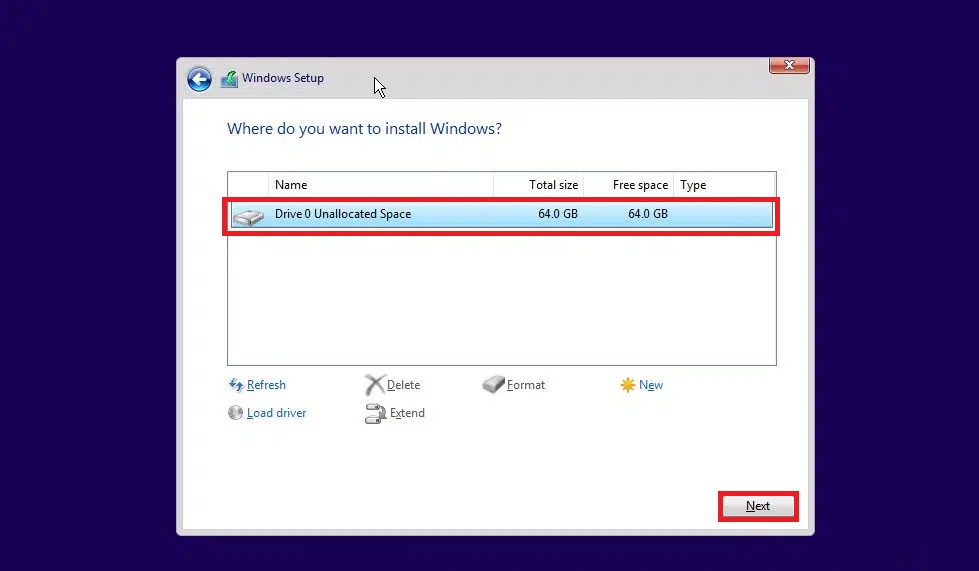Click the Load driver disc icon
The height and width of the screenshot is (571, 979).
[x=235, y=412]
